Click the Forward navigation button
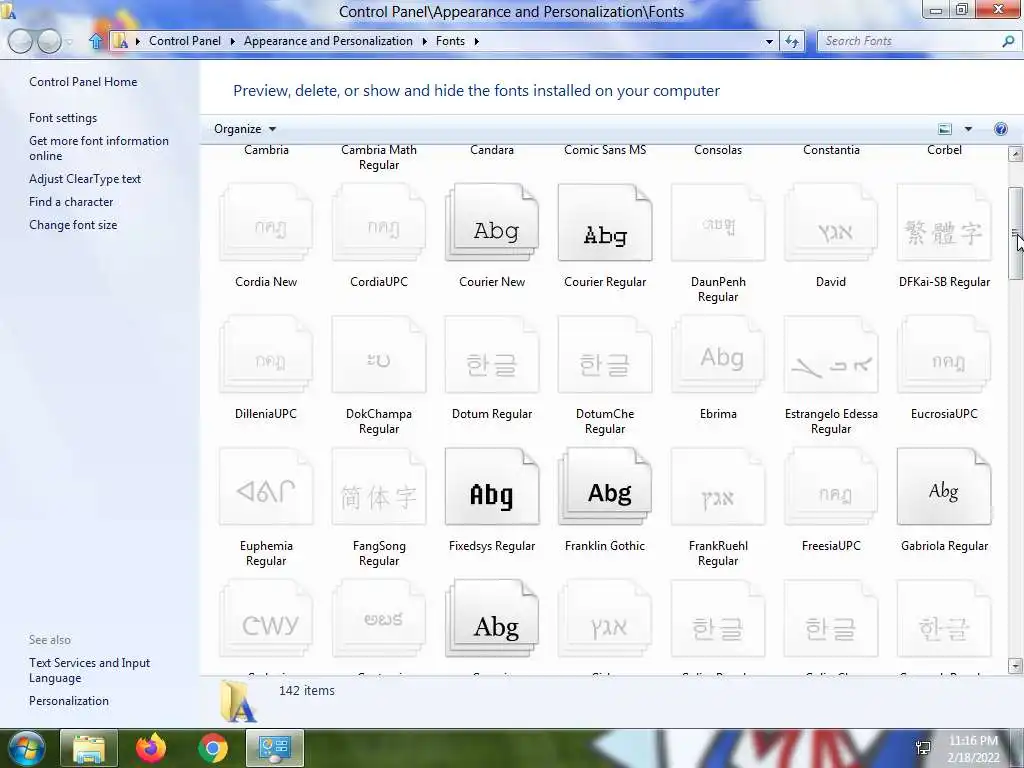Viewport: 1024px width, 768px height. click(x=49, y=41)
